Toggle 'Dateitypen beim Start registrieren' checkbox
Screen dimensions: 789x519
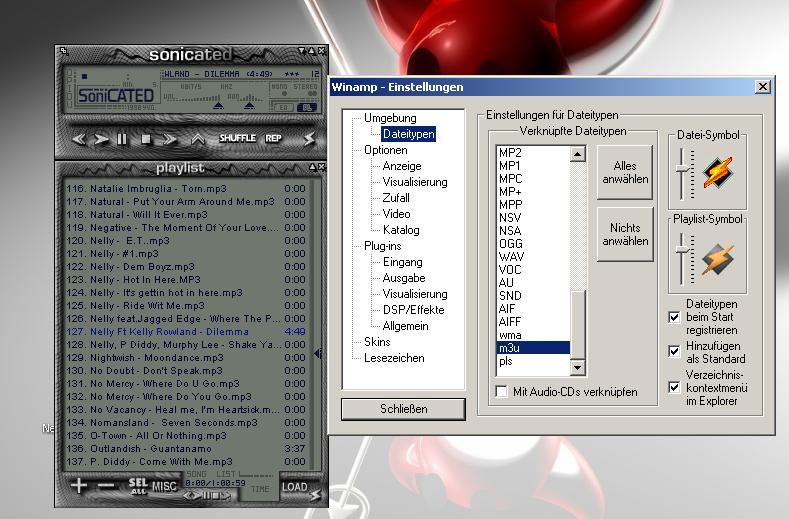(x=674, y=317)
